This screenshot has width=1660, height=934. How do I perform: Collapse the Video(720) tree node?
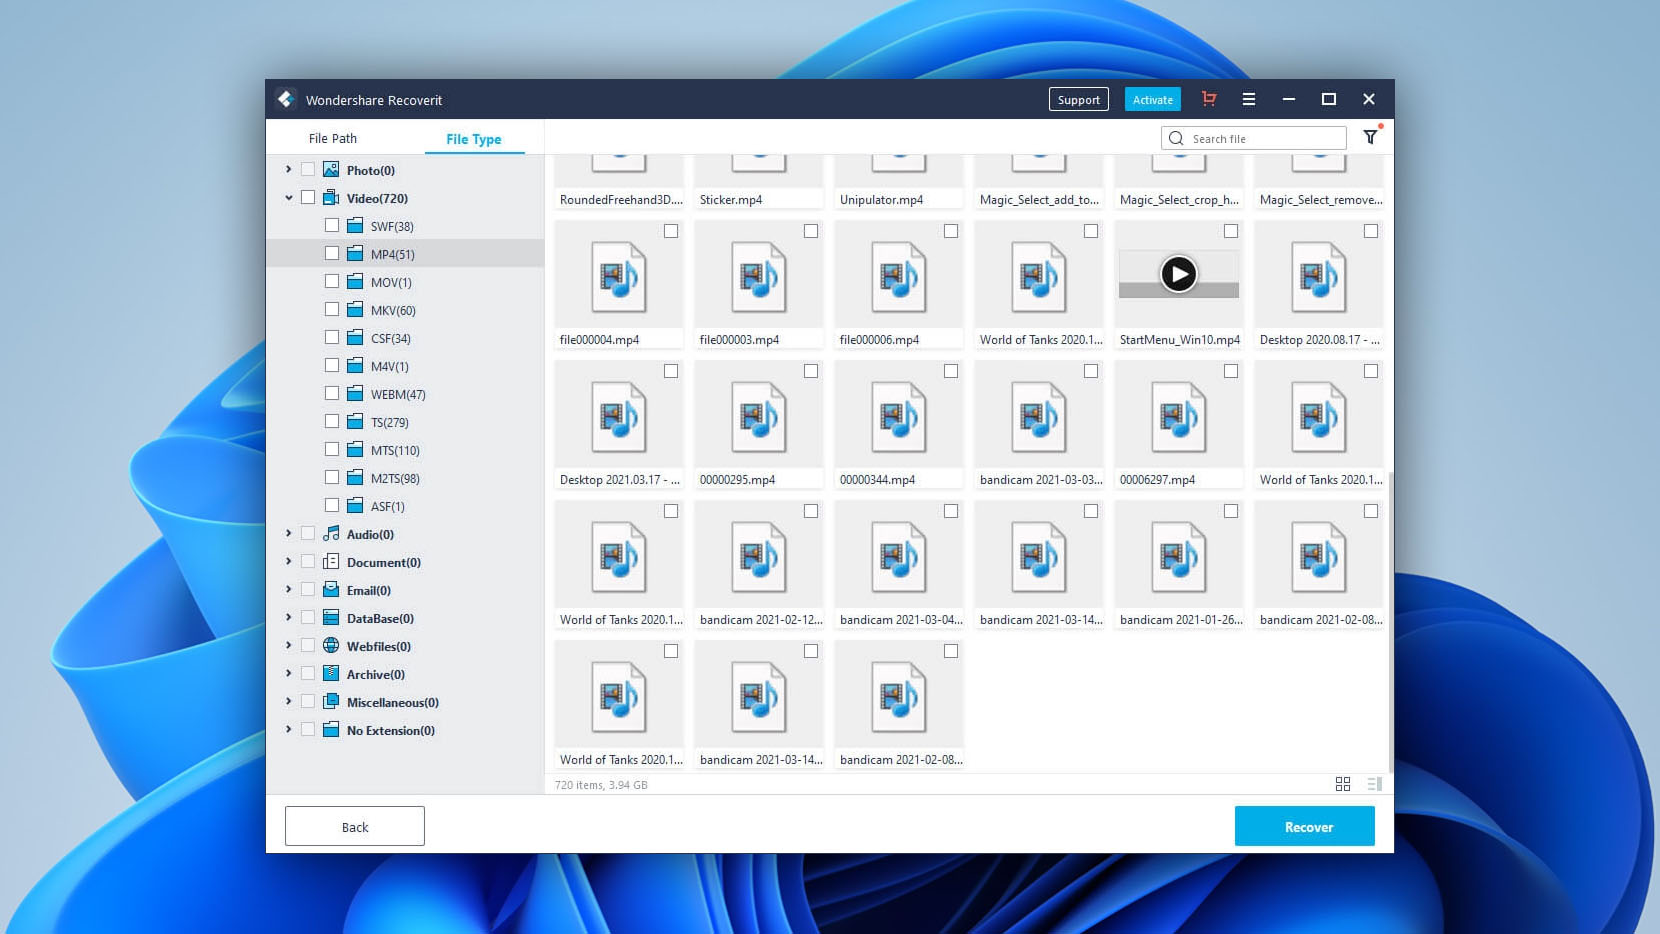coord(289,198)
